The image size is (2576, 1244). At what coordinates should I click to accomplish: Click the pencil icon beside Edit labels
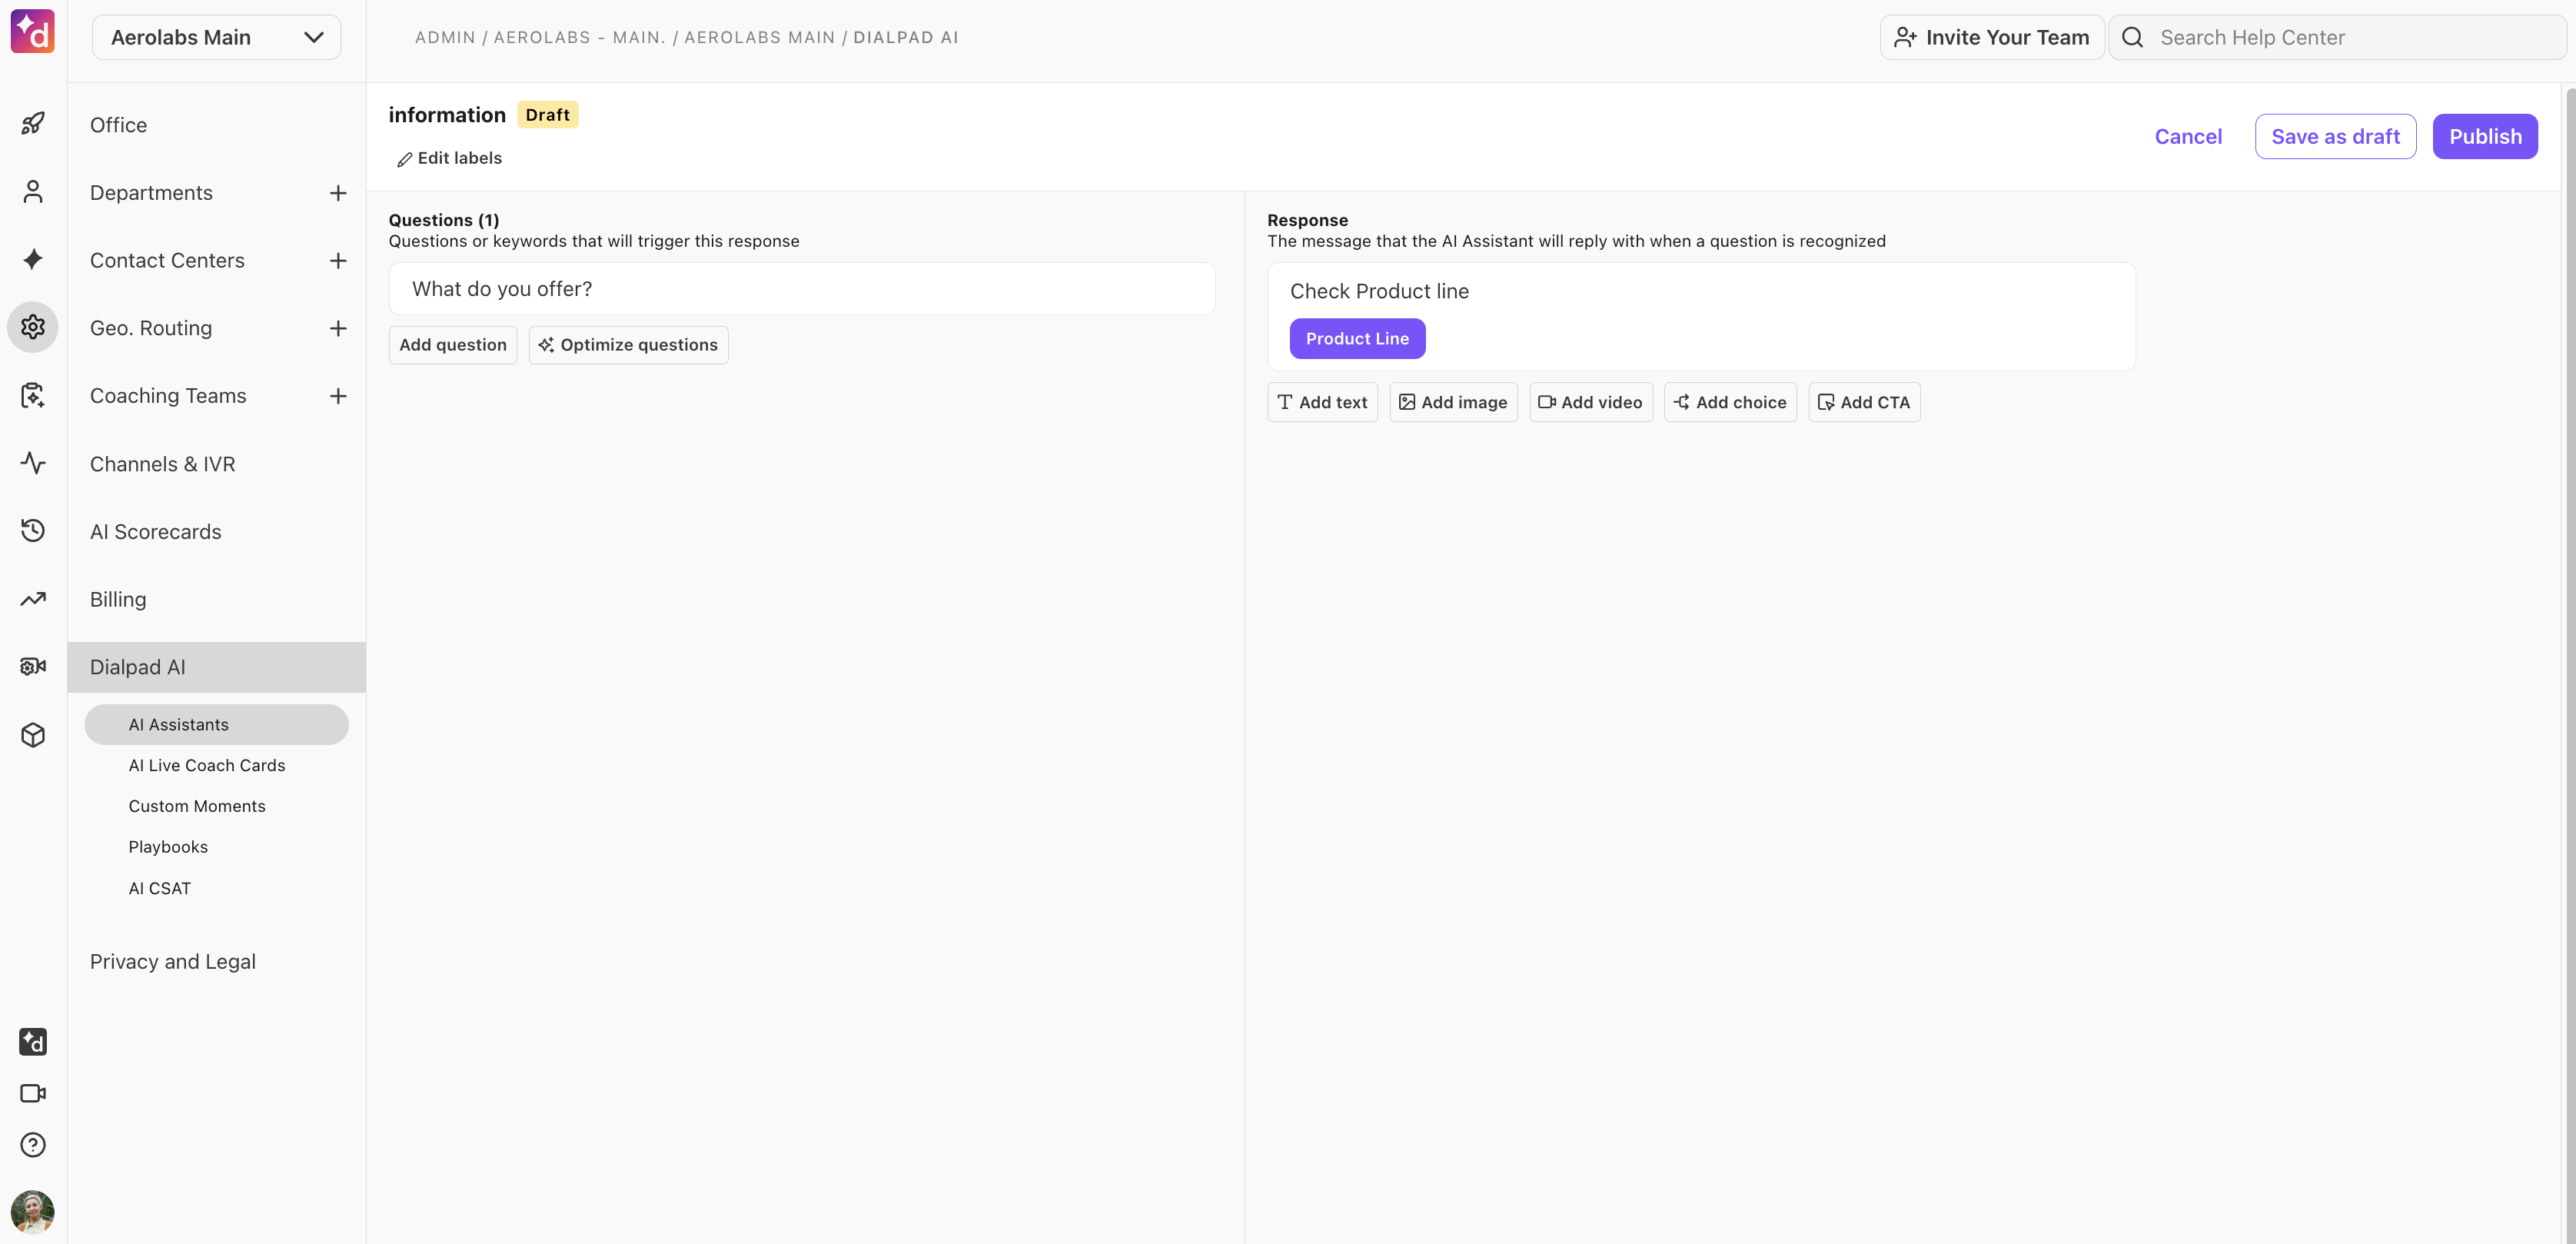click(404, 159)
